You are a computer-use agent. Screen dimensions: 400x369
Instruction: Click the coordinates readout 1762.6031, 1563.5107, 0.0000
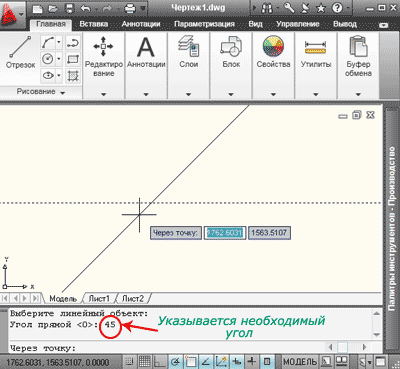(x=57, y=362)
